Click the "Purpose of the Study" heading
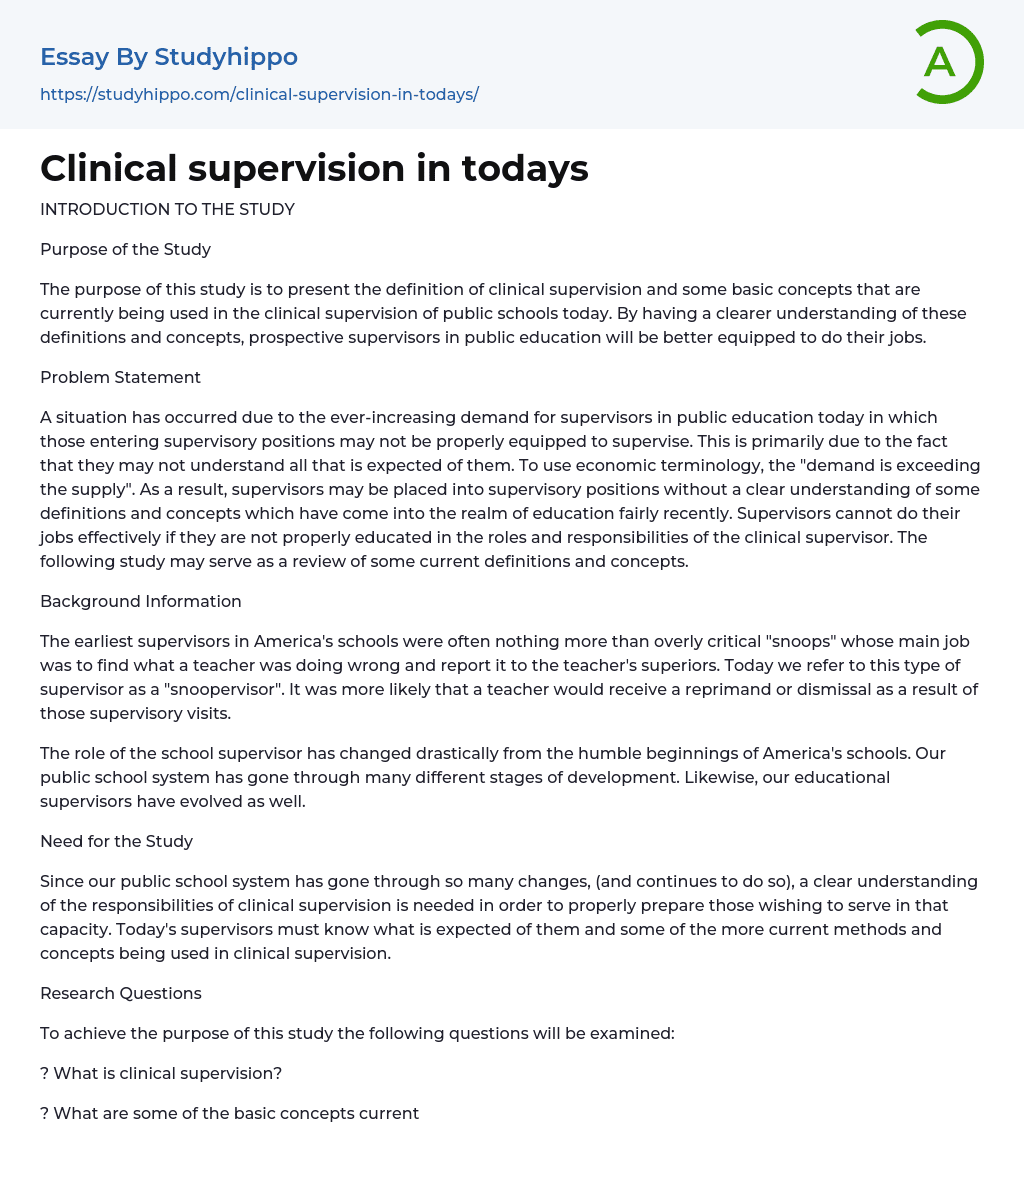The image size is (1024, 1182). click(125, 249)
